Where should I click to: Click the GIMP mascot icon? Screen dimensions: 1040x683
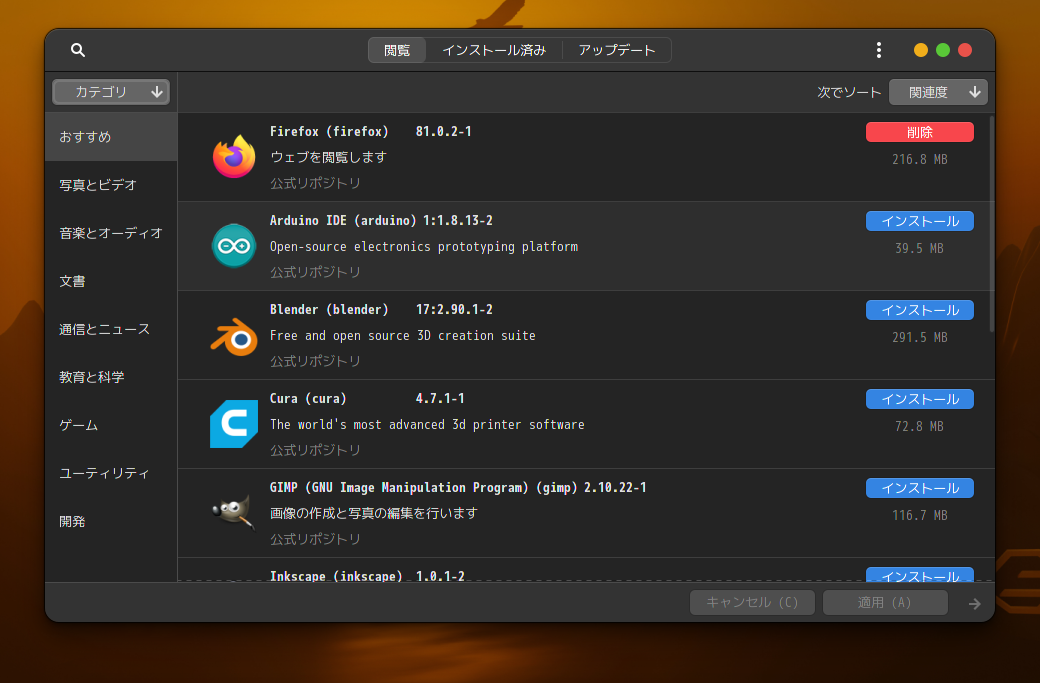(233, 512)
